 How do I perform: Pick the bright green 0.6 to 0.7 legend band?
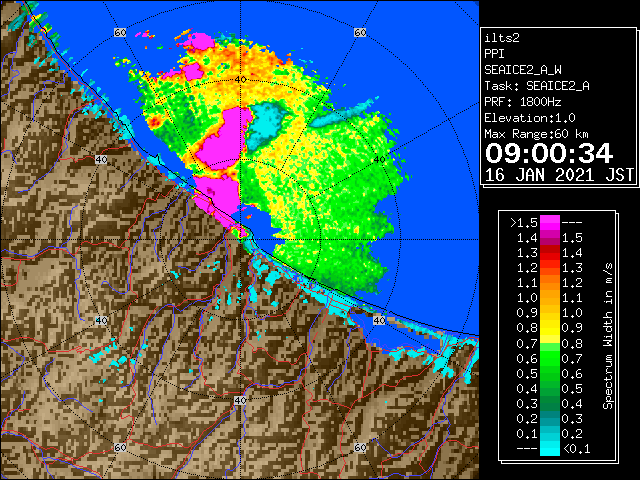point(550,358)
